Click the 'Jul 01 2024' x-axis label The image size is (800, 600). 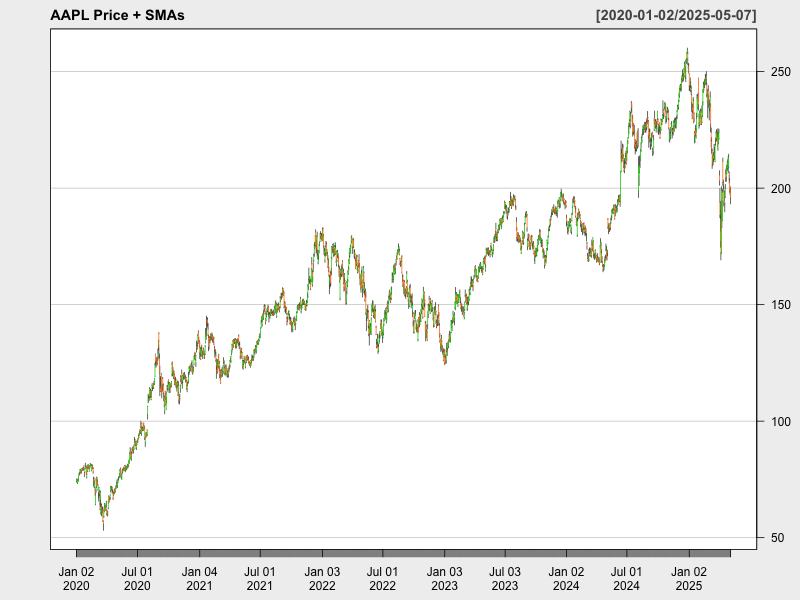(x=627, y=579)
